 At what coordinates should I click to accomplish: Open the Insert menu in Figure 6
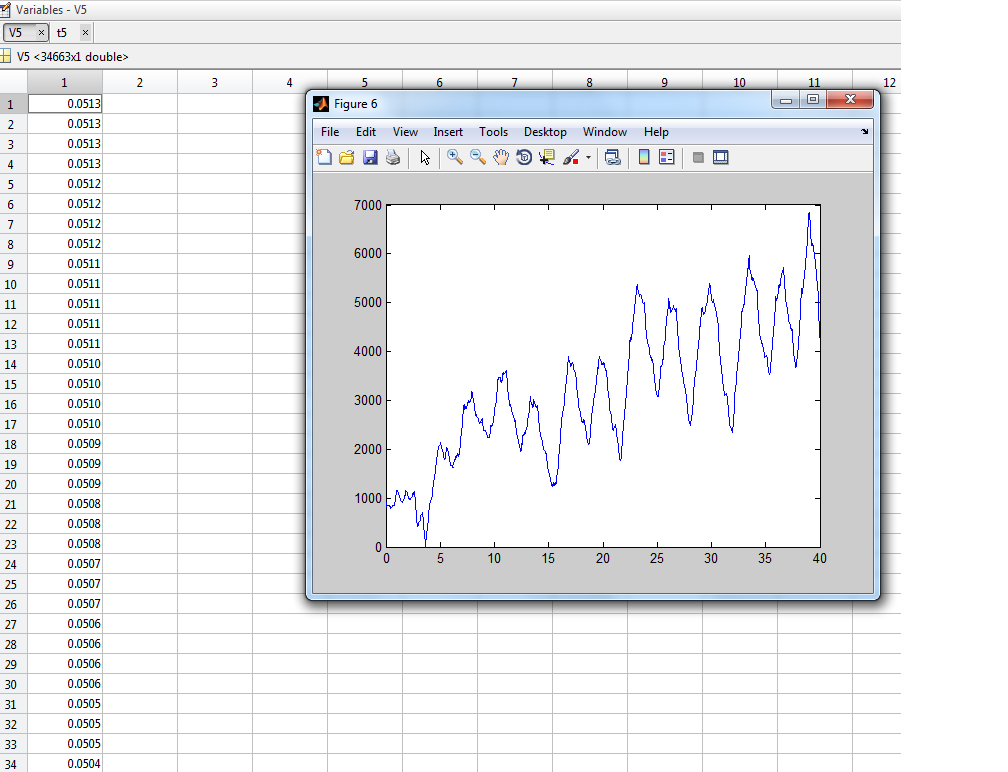pyautogui.click(x=448, y=132)
